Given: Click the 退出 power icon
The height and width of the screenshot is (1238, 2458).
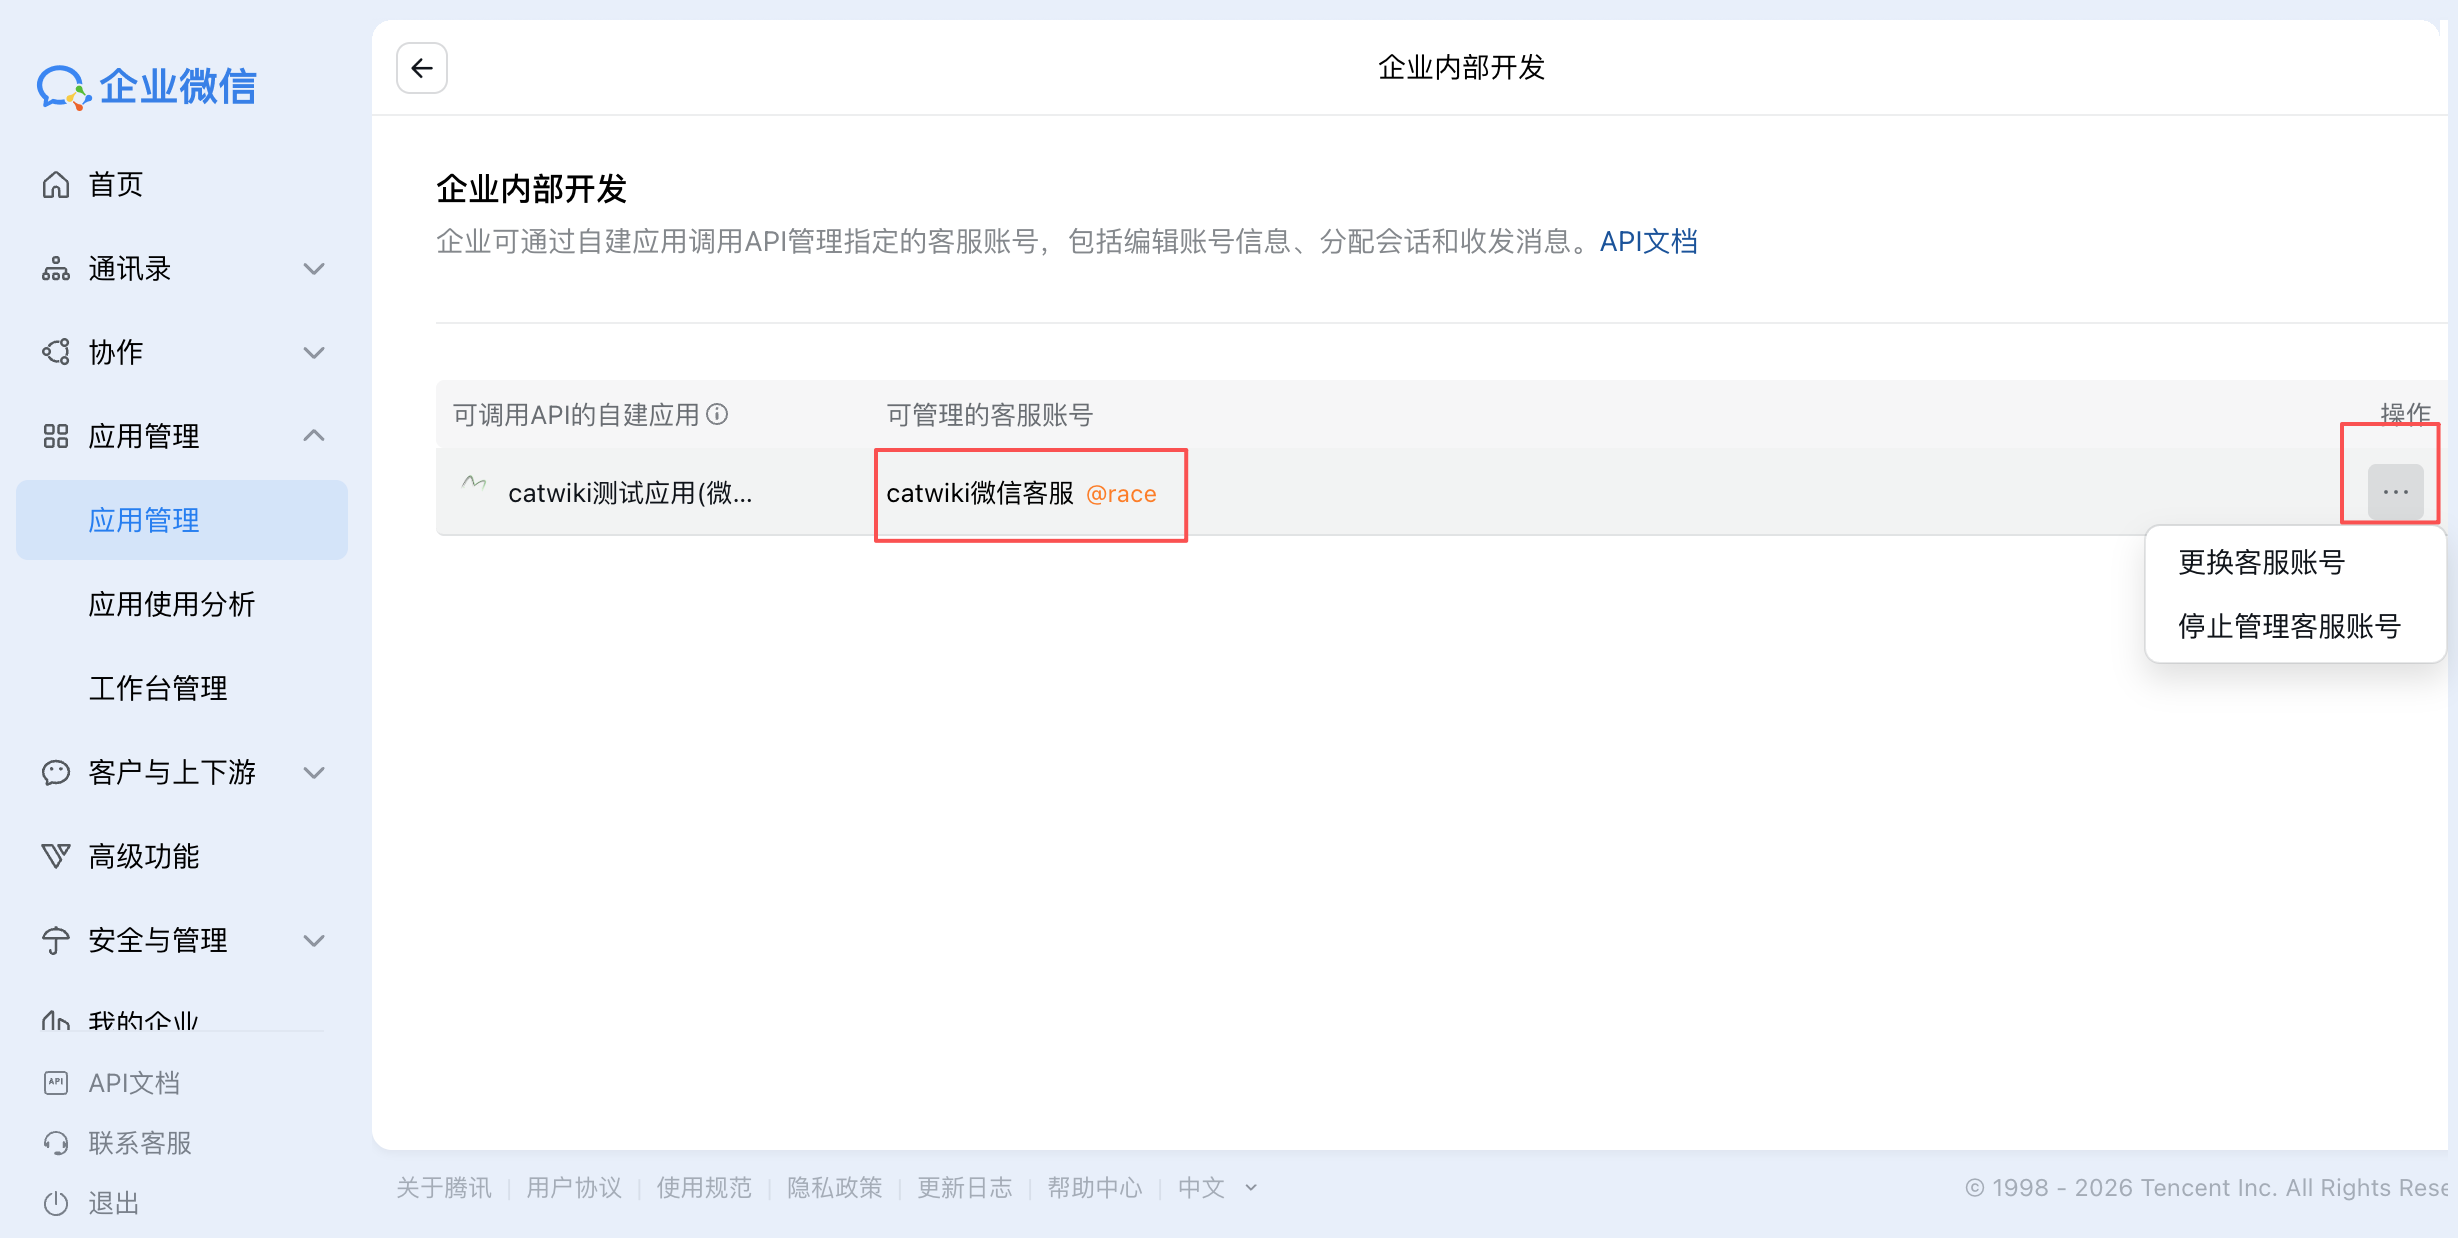Looking at the screenshot, I should point(56,1203).
